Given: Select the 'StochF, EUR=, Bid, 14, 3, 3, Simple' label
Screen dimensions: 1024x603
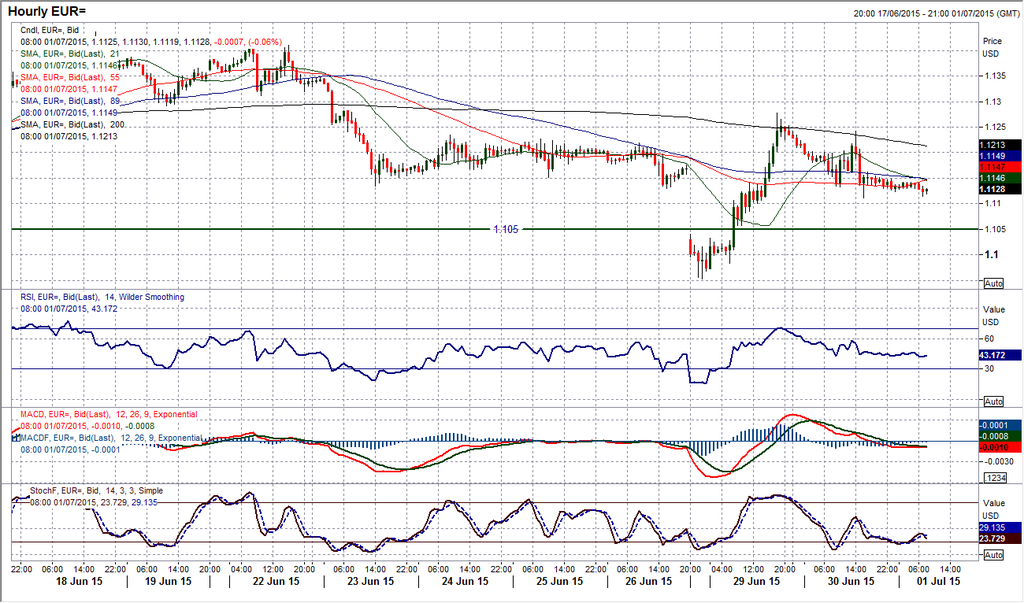Looking at the screenshot, I should tap(97, 491).
